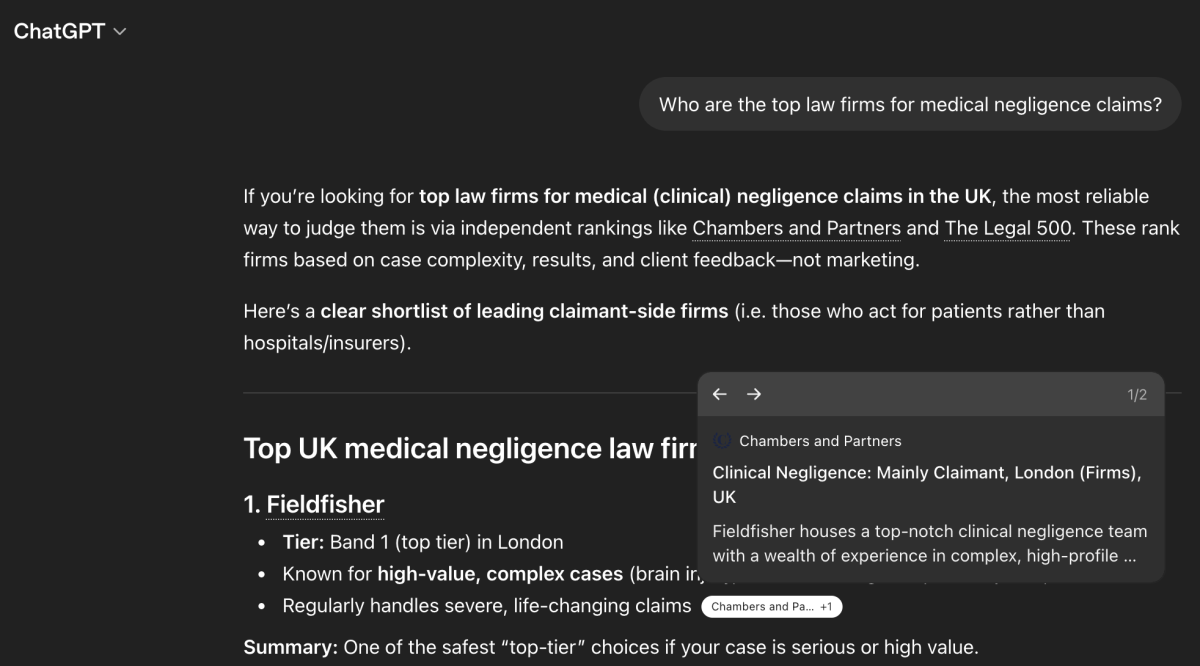Open the ChatGPT model selector
Image resolution: width=1200 pixels, height=666 pixels.
[69, 31]
